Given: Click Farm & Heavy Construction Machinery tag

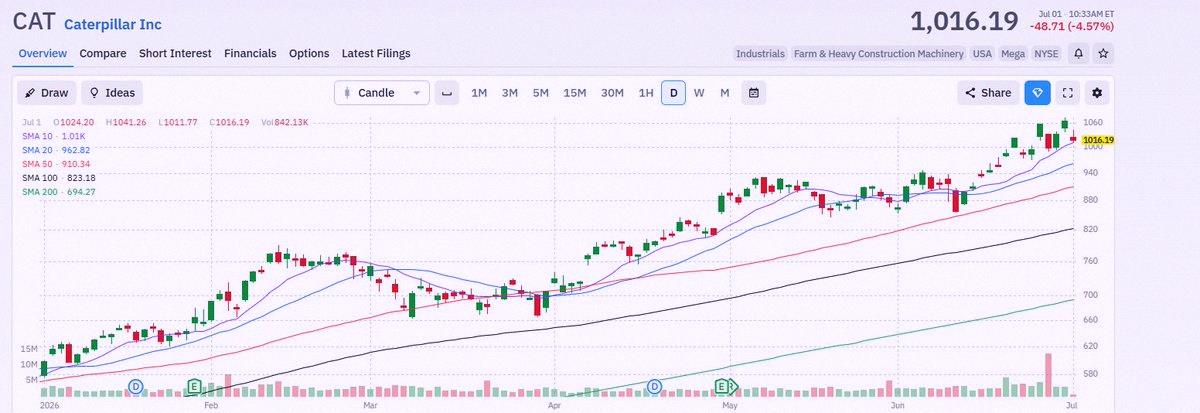Looking at the screenshot, I should pos(879,53).
